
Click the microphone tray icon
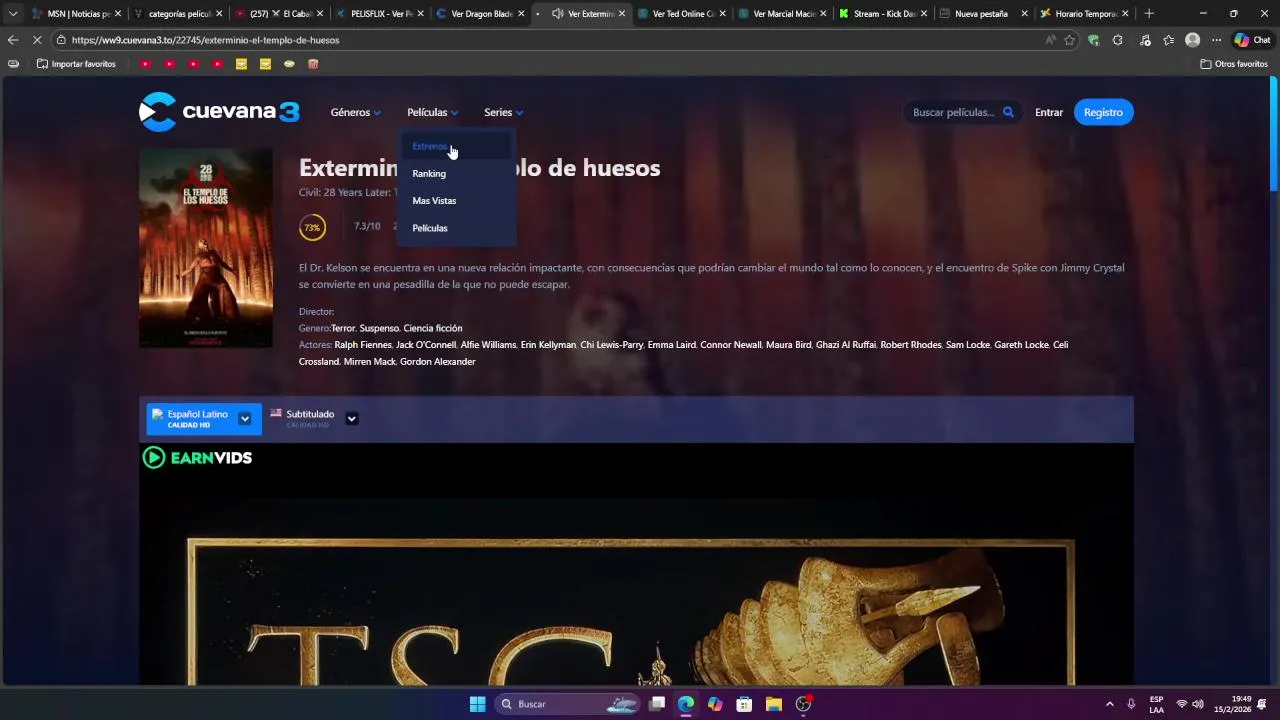pyautogui.click(x=1131, y=704)
